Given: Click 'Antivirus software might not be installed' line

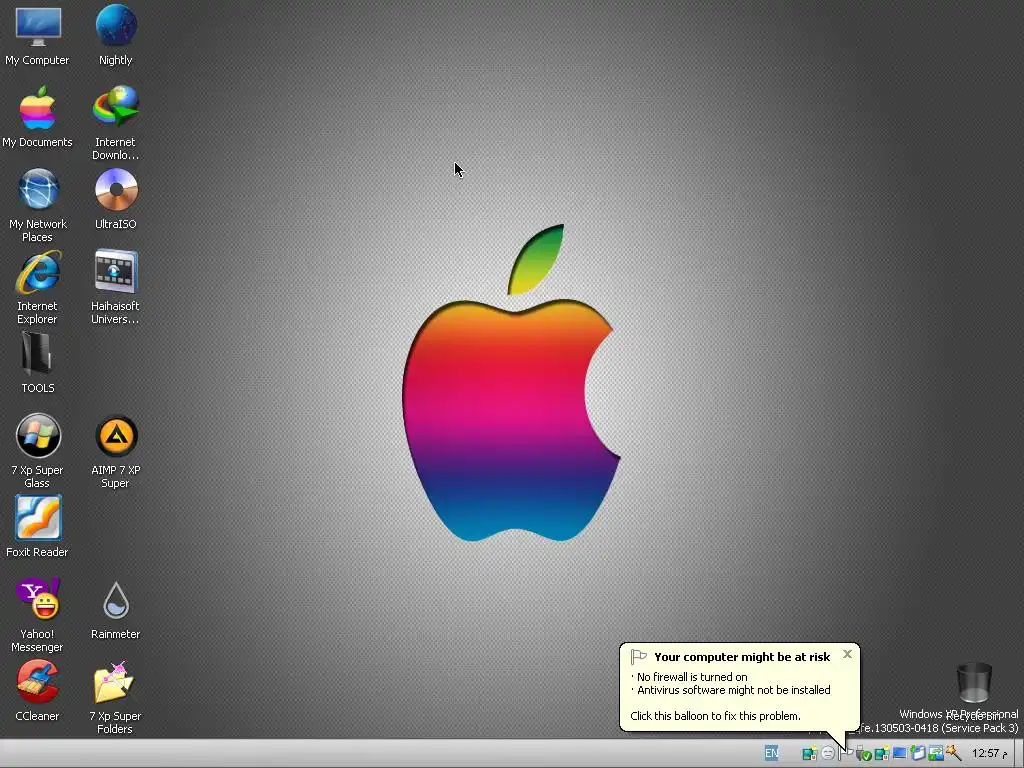Looking at the screenshot, I should 733,690.
